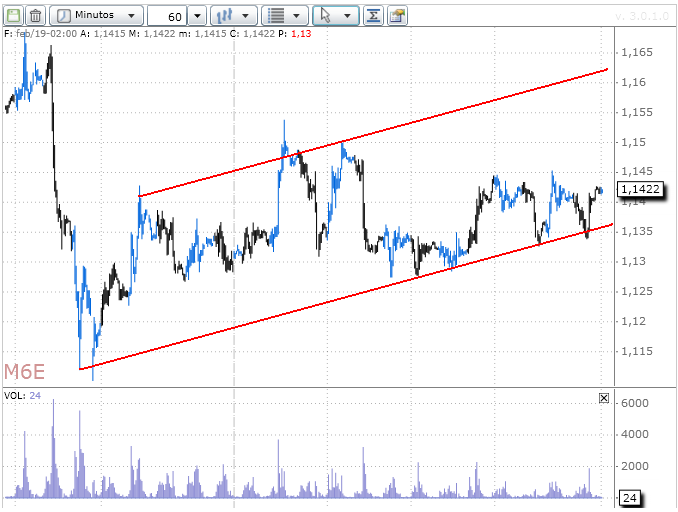Open the chart type dropdown arrow

click(247, 16)
